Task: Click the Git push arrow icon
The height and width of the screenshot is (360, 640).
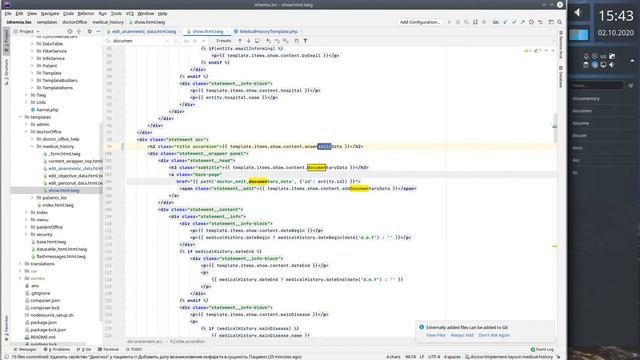Action: (522, 22)
